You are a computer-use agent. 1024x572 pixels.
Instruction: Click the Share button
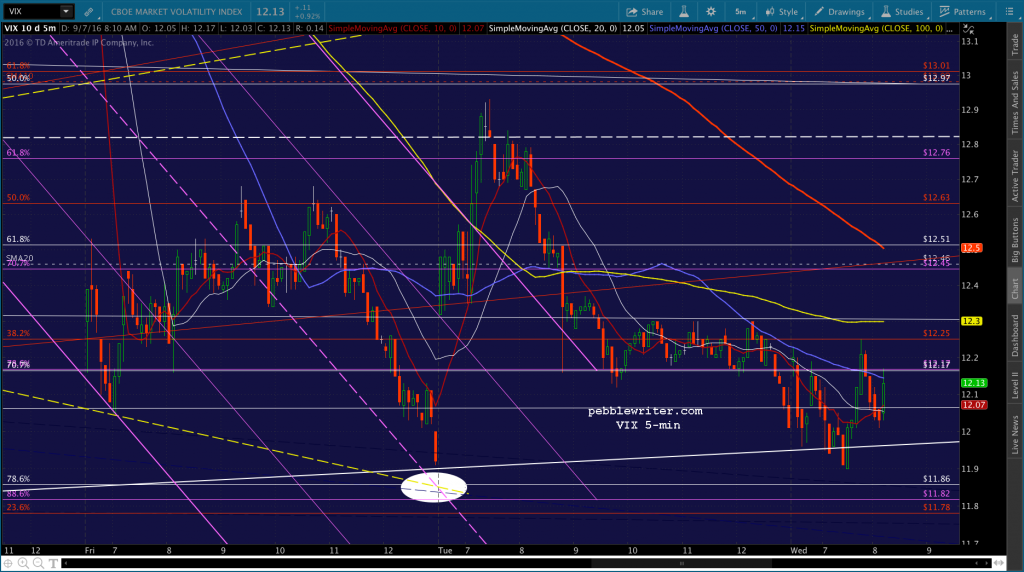(x=645, y=12)
